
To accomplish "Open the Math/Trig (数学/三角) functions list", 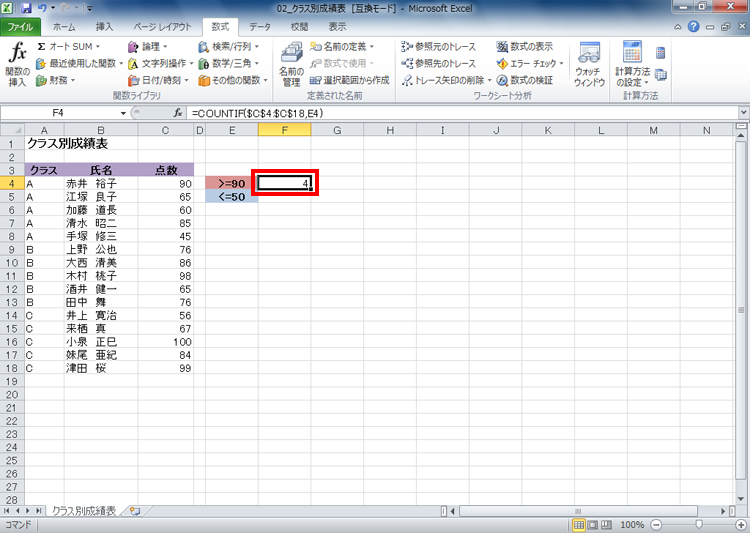I will coord(229,63).
